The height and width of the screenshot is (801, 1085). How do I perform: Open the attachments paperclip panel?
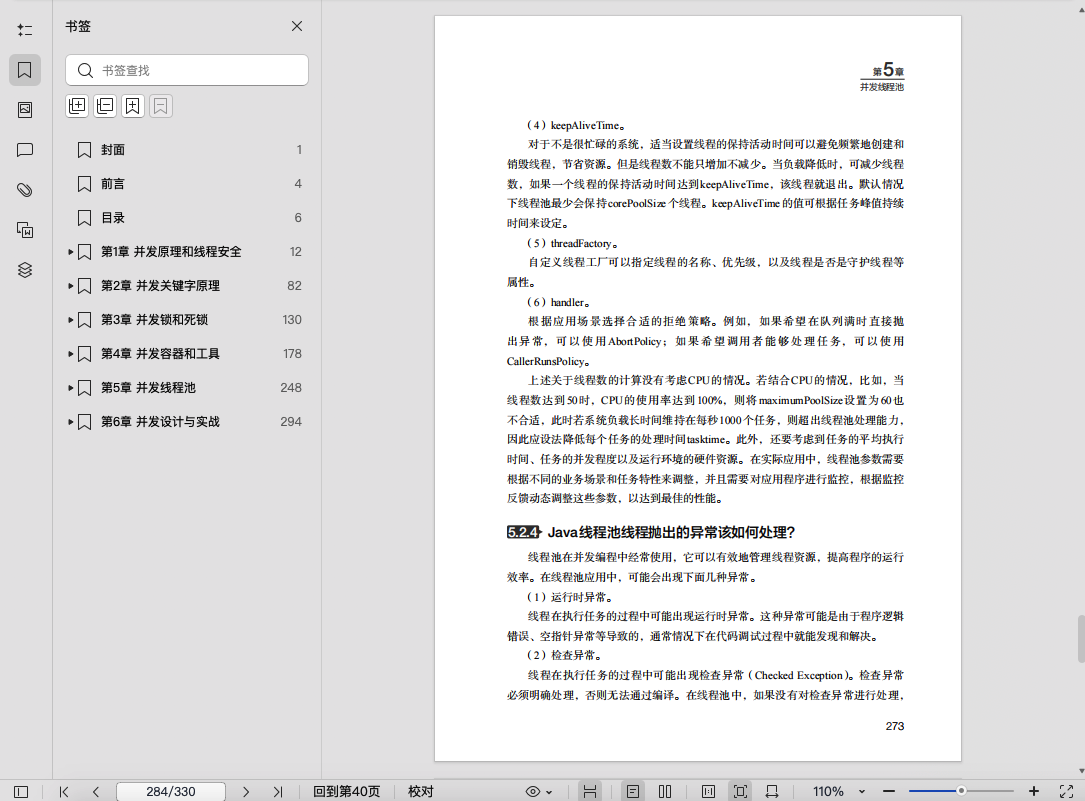[25, 190]
